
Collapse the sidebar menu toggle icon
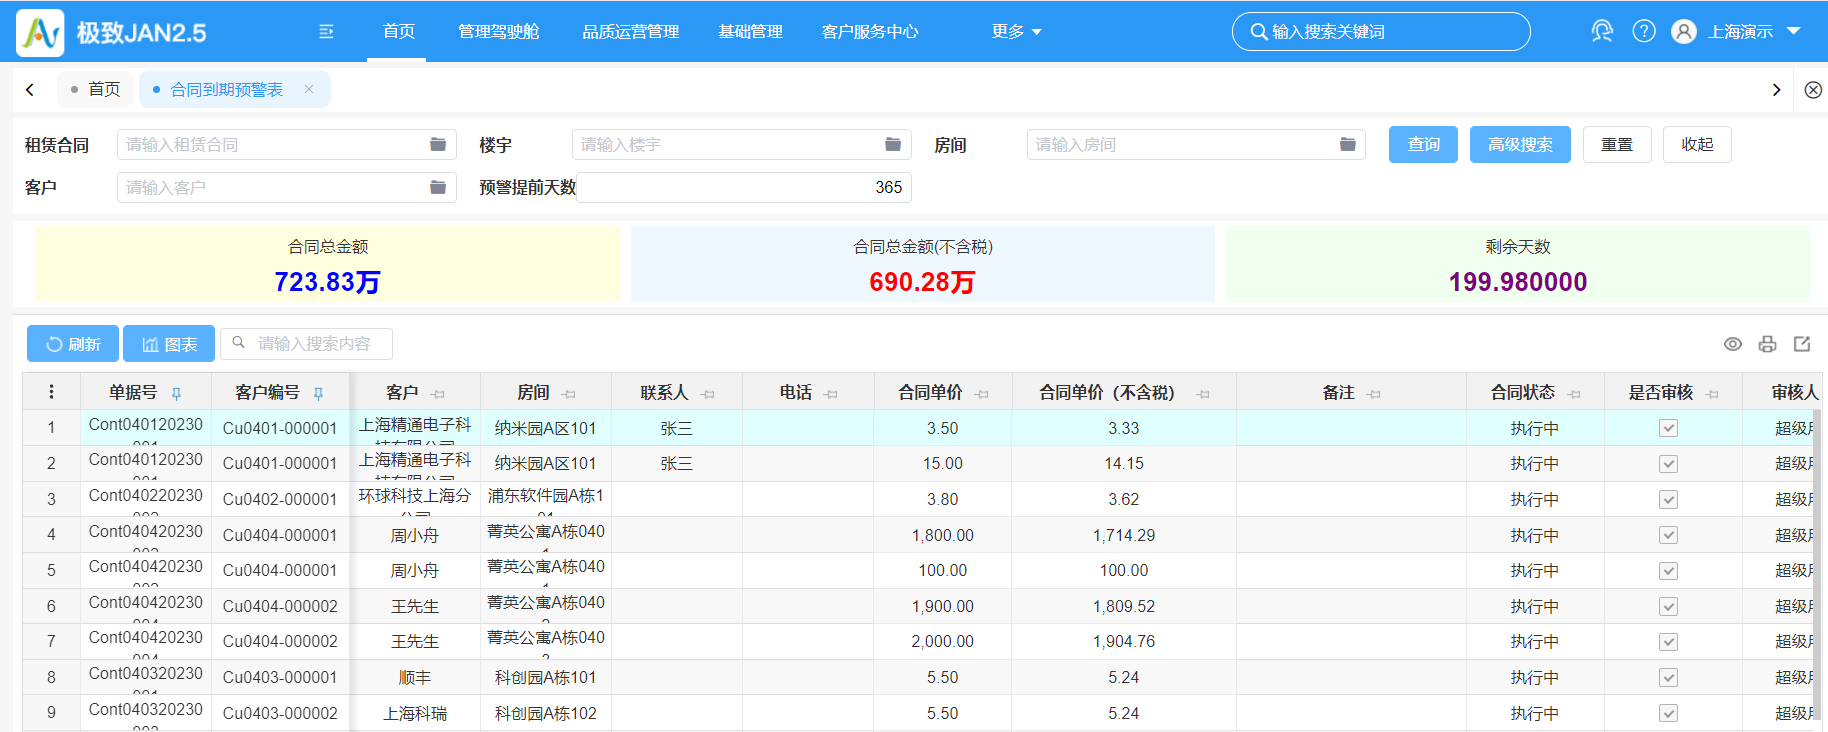coord(326,32)
